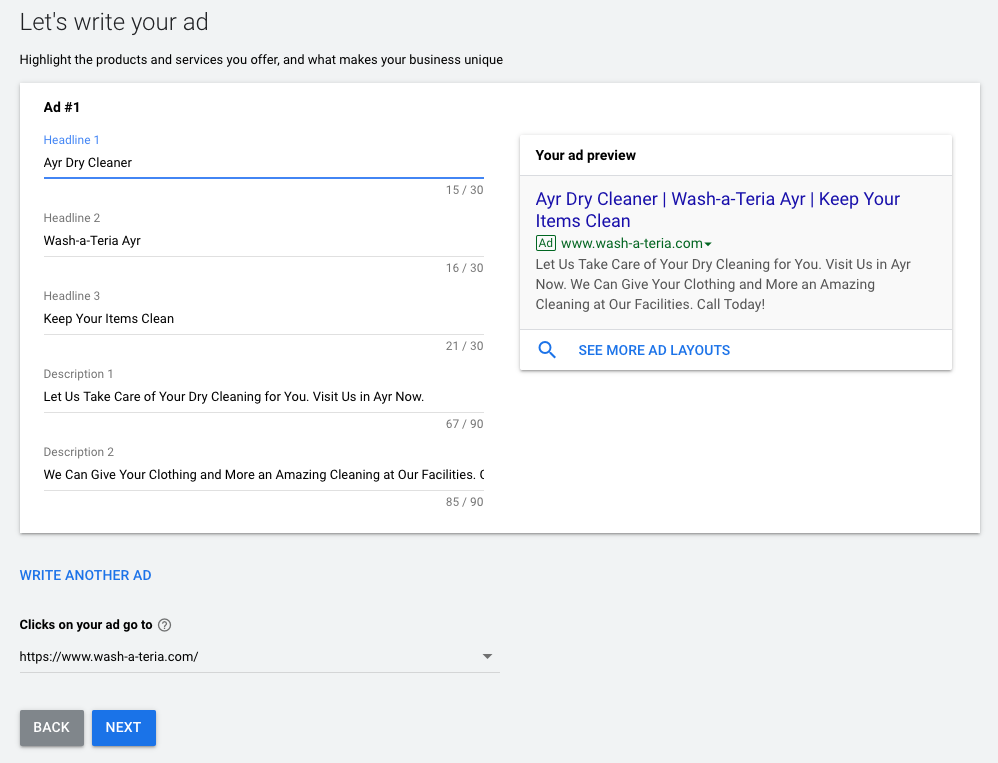
Task: Edit the Description 2 field
Action: pos(263,475)
